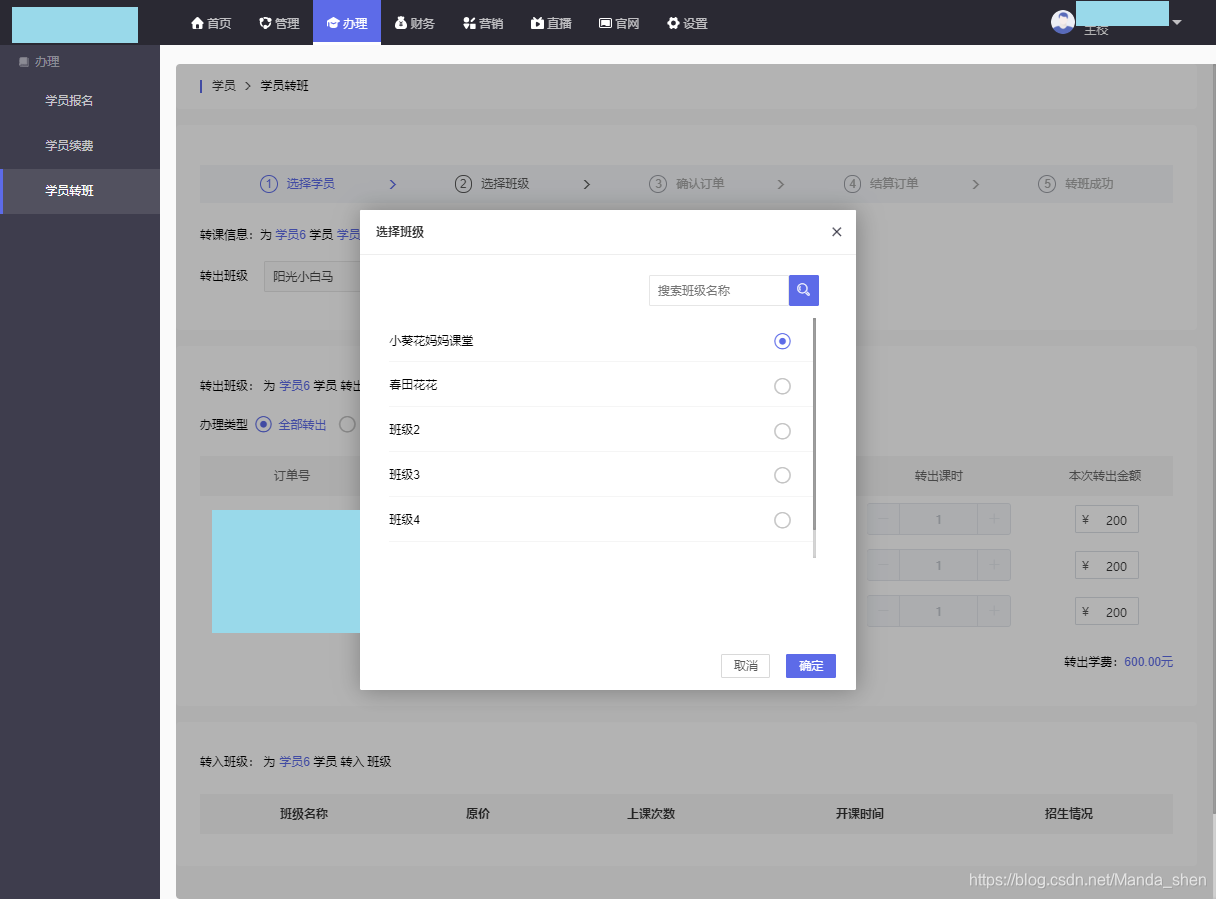This screenshot has width=1216, height=899.
Task: Increase 转出课时 with the plus stepper
Action: coord(994,519)
